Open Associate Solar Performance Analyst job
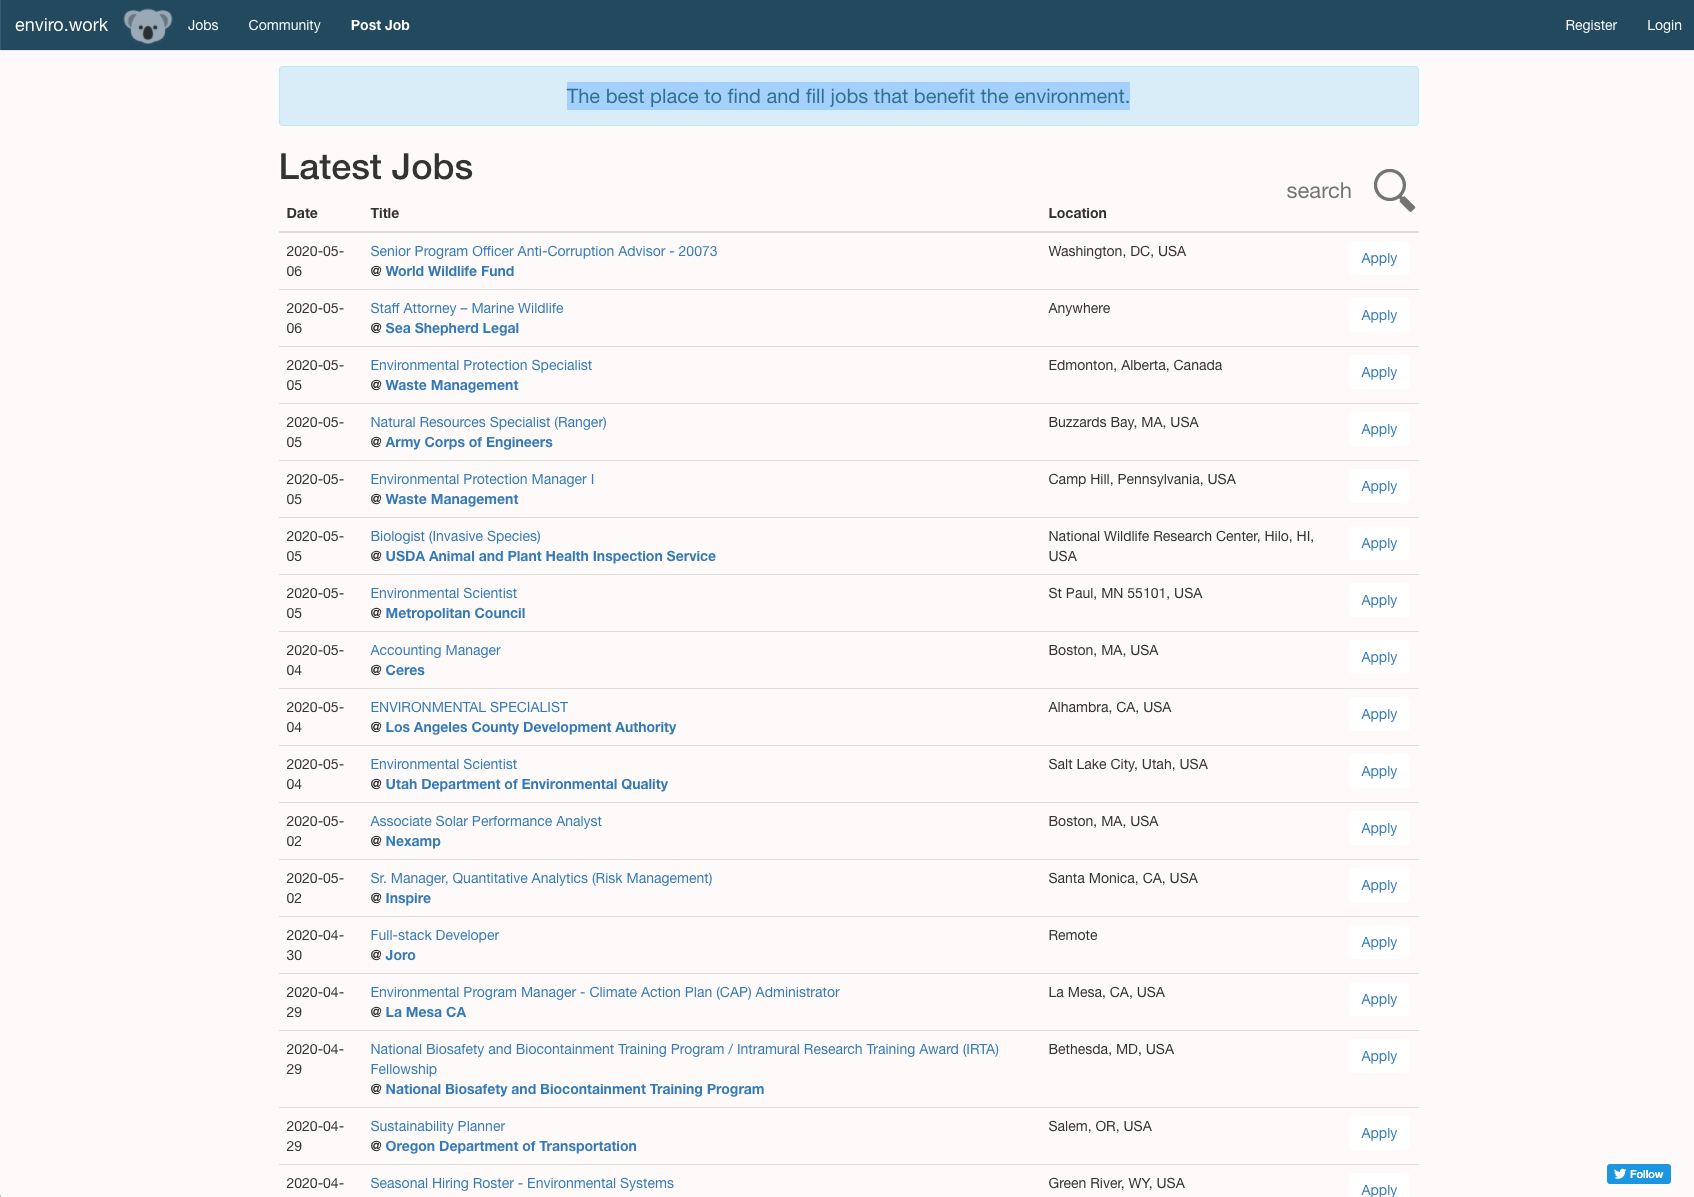The width and height of the screenshot is (1694, 1197). point(485,821)
